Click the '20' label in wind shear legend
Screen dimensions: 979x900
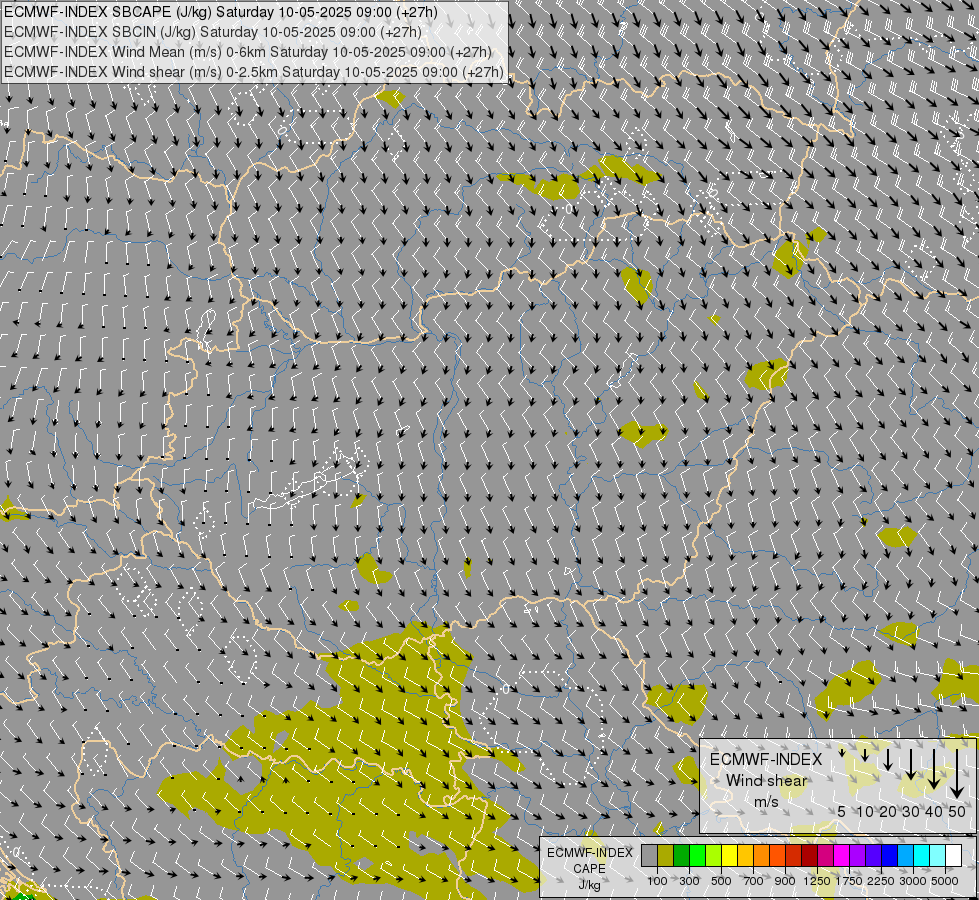[888, 811]
